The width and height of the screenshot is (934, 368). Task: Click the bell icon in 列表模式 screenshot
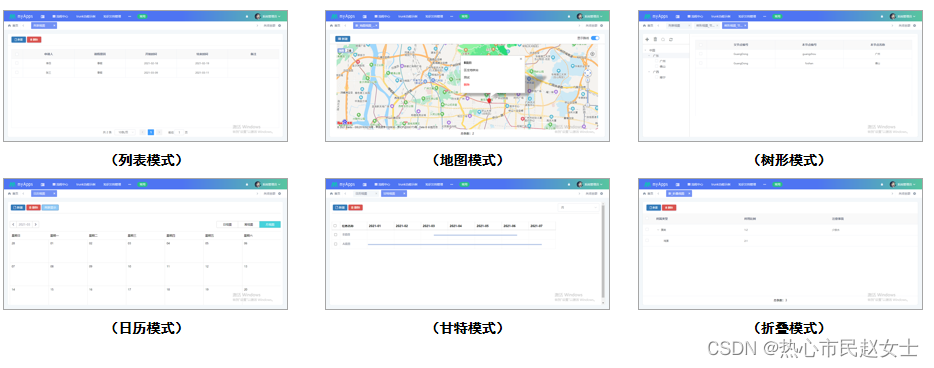pos(247,17)
